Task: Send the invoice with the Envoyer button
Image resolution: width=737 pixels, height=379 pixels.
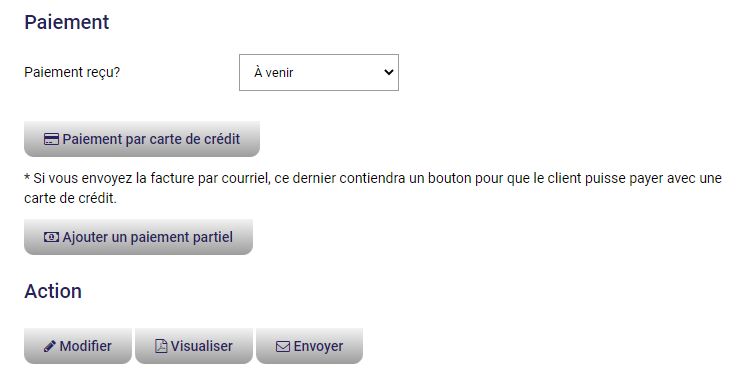Action: pos(309,346)
